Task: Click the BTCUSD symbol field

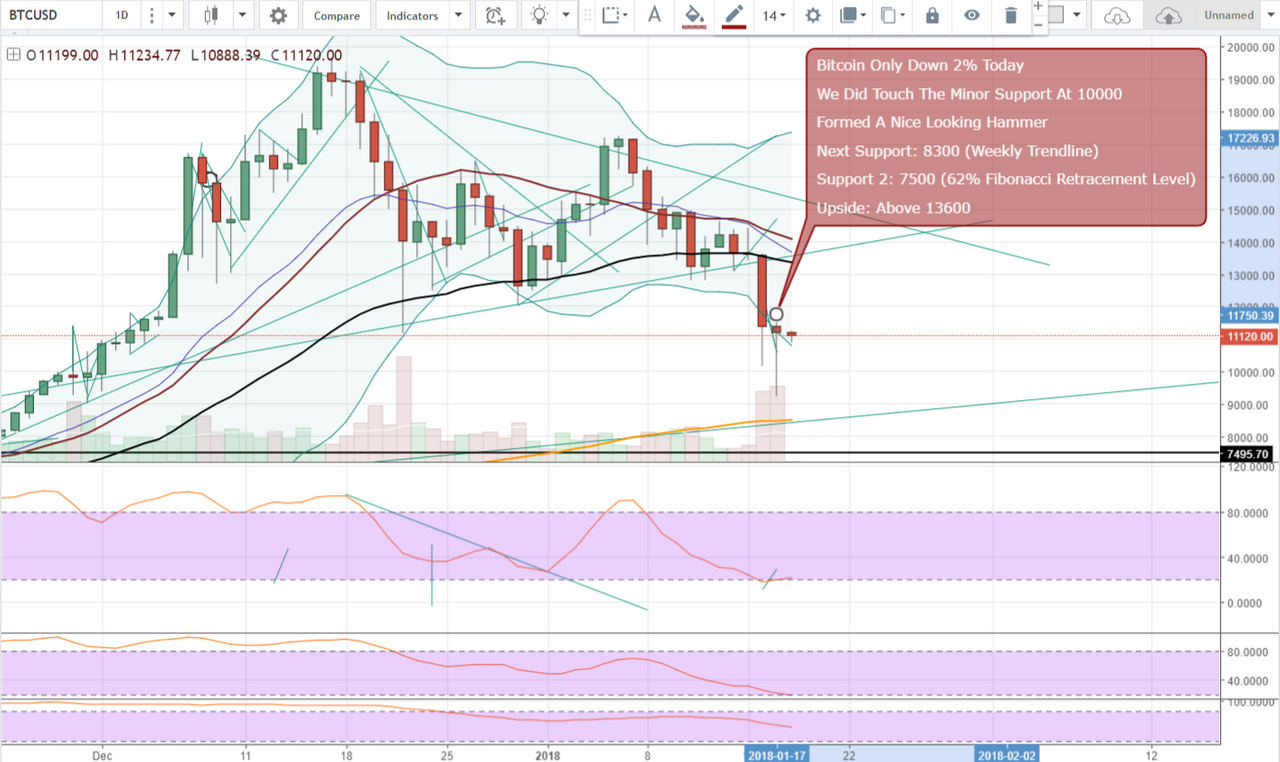Action: pos(52,15)
